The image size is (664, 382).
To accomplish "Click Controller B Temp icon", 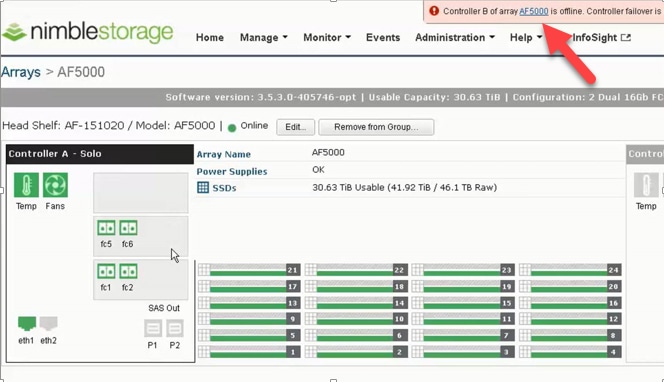I will pyautogui.click(x=646, y=185).
